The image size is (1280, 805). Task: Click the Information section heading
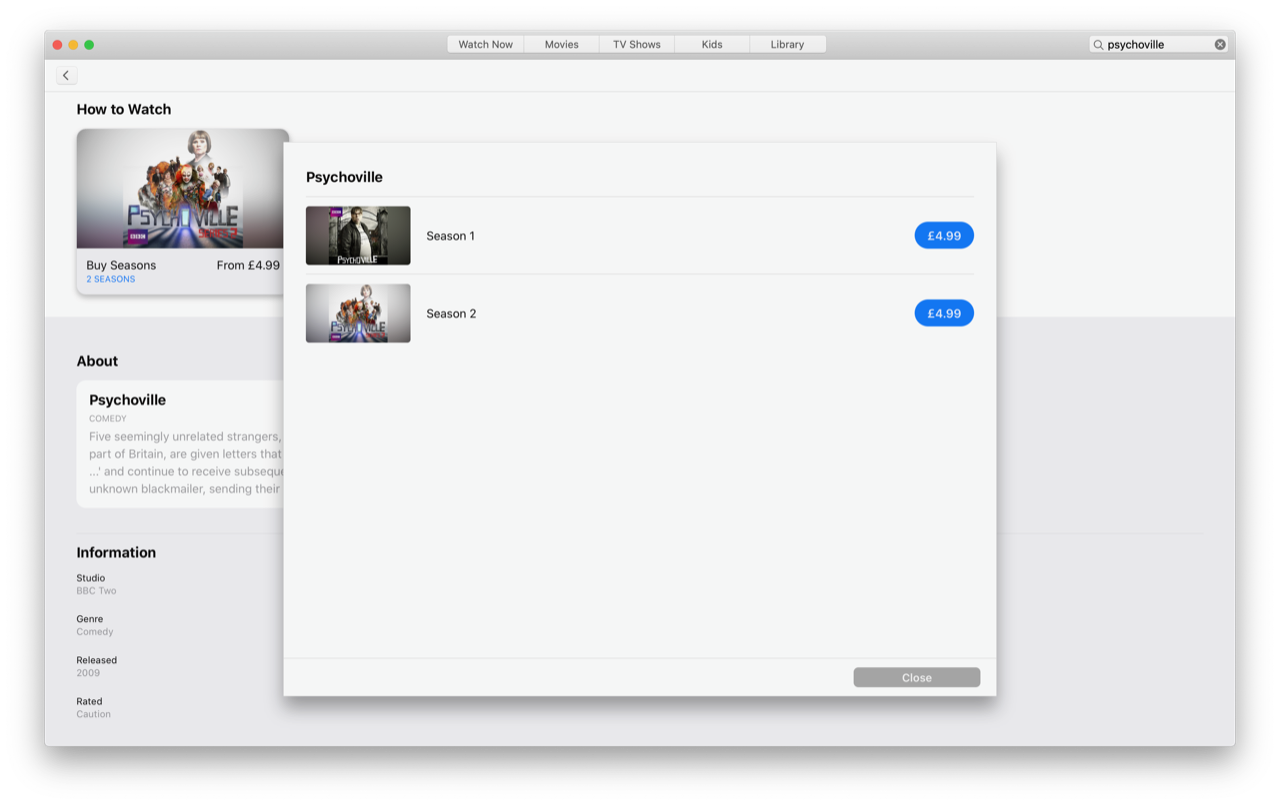[x=116, y=552]
